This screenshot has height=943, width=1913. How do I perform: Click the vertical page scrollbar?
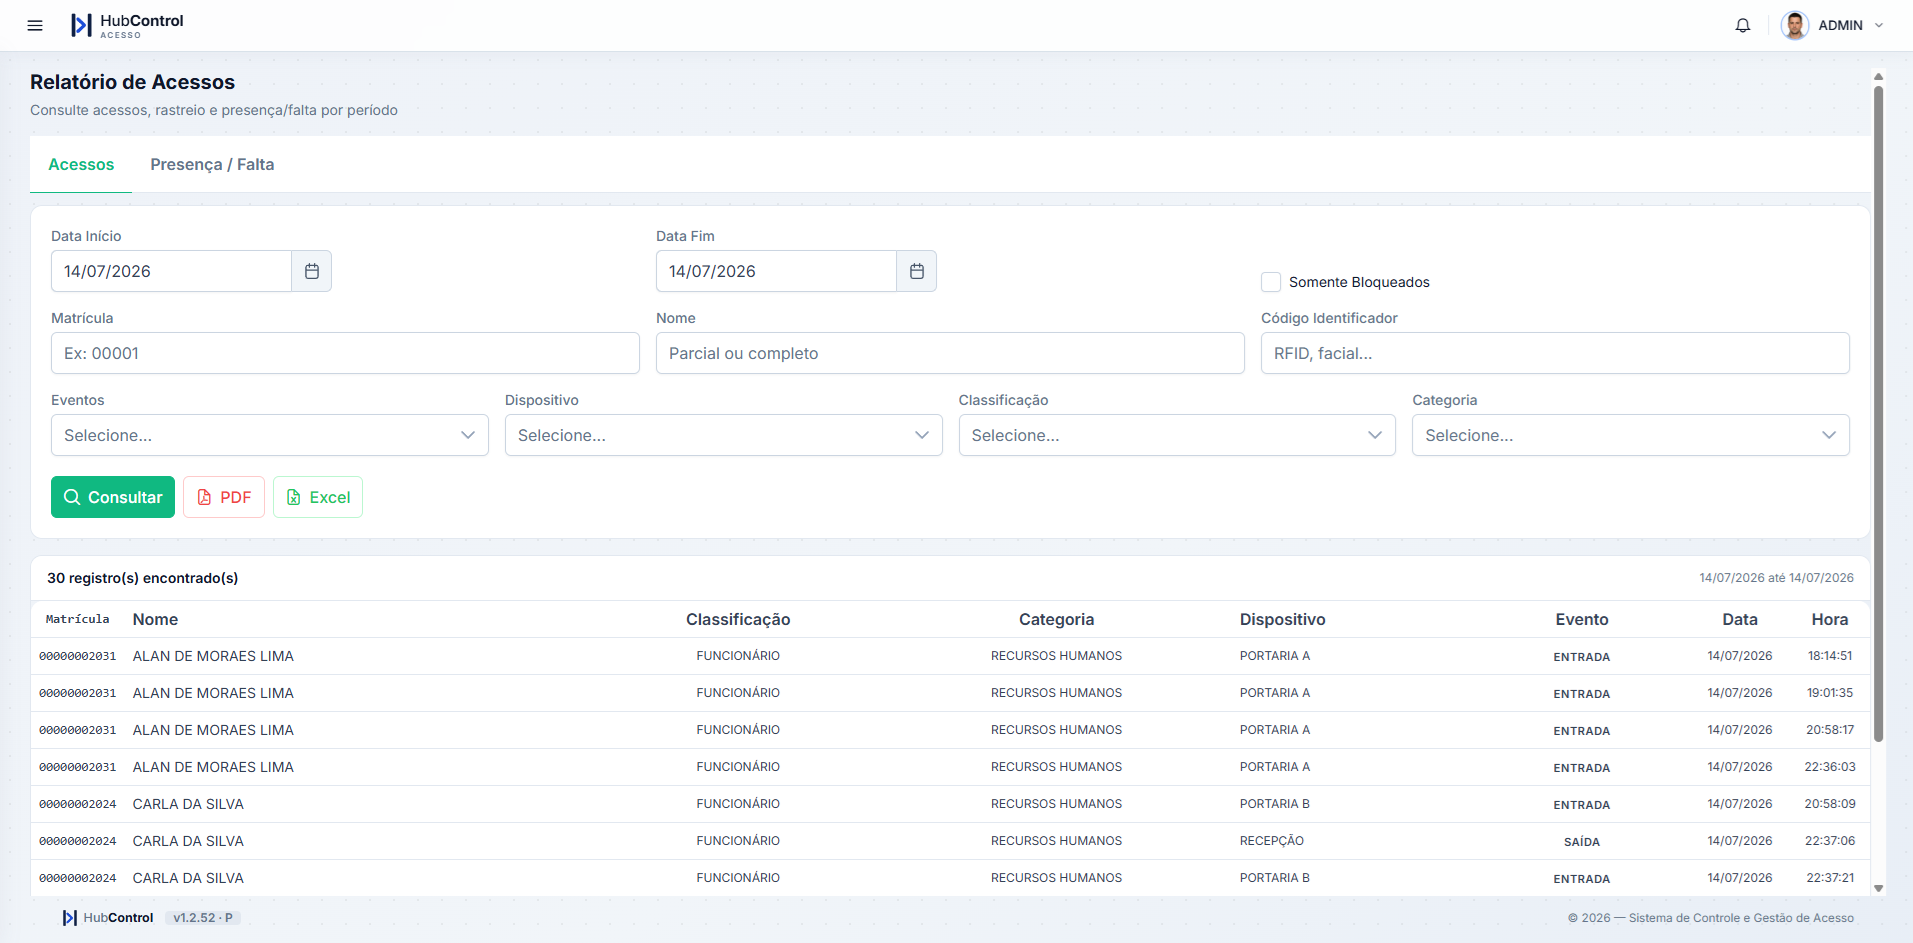point(1878,414)
